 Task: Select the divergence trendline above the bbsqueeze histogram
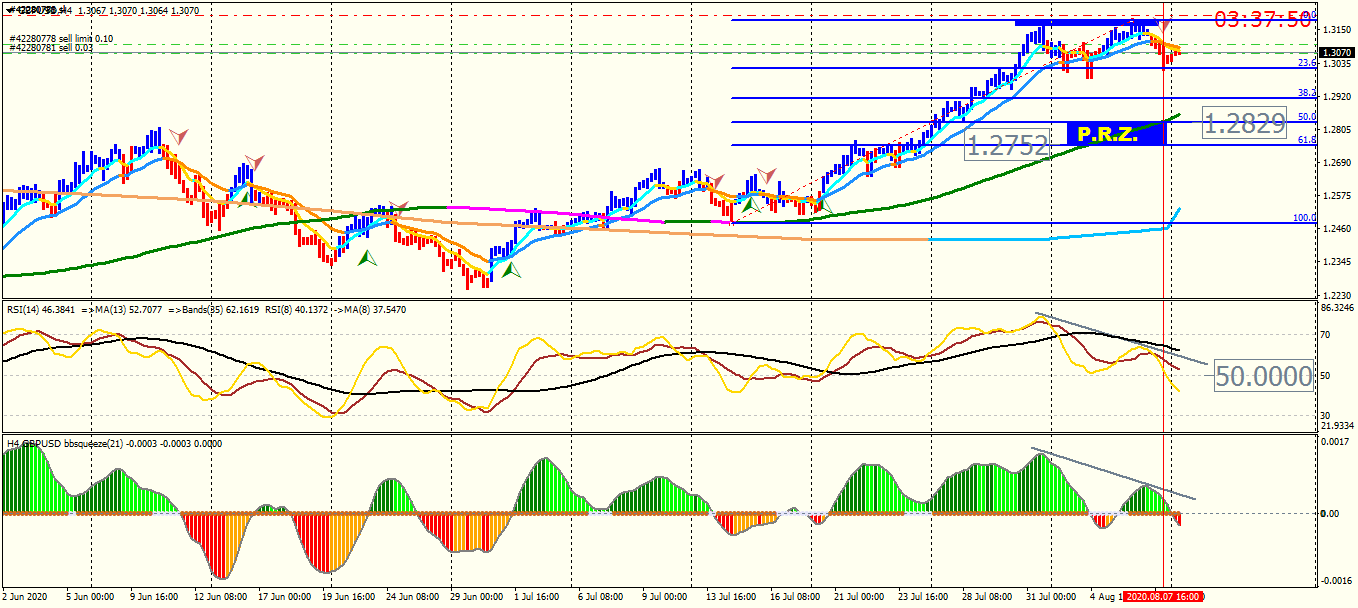tap(1113, 473)
